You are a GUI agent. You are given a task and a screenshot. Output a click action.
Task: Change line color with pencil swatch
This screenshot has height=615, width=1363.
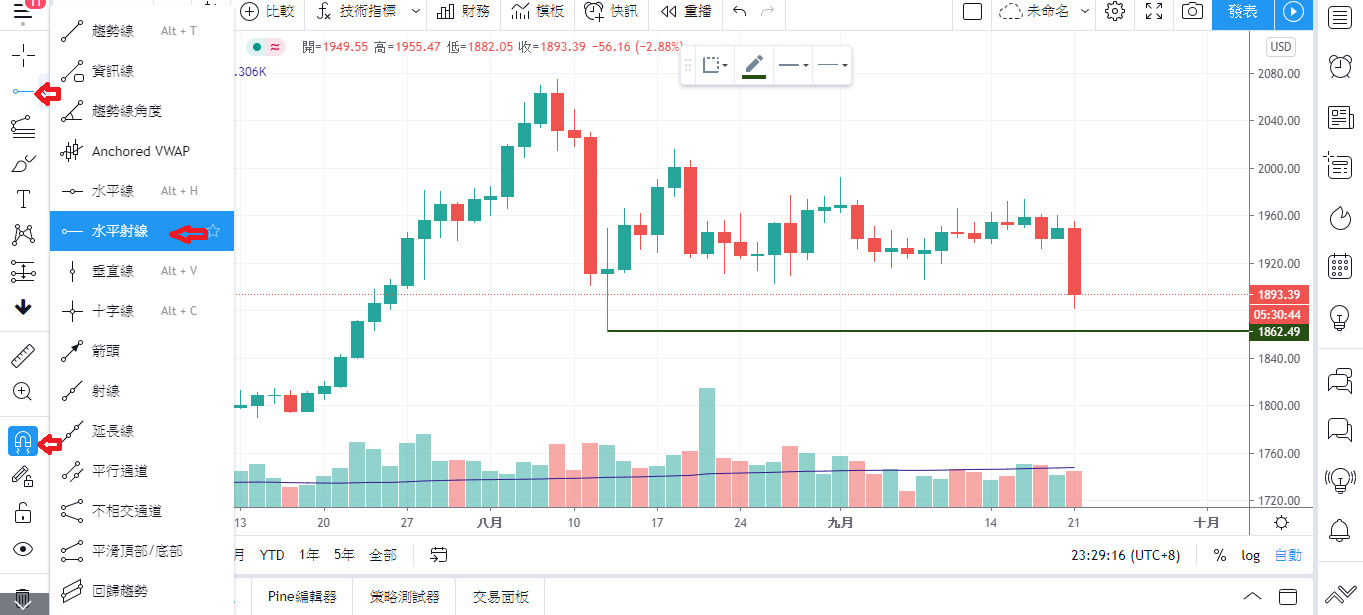[754, 66]
